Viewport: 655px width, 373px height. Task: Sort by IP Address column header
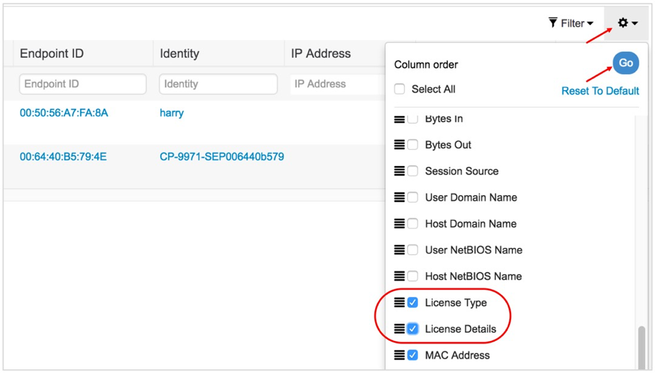321,53
